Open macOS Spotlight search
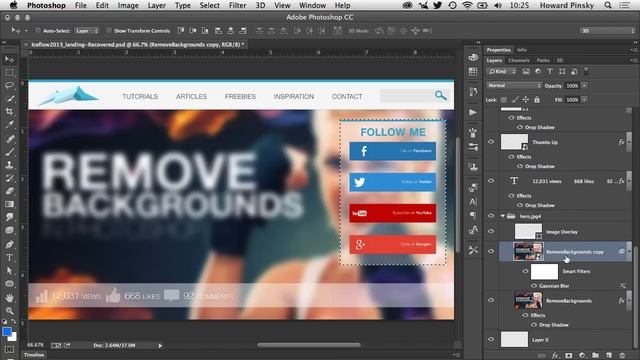 (608, 5)
